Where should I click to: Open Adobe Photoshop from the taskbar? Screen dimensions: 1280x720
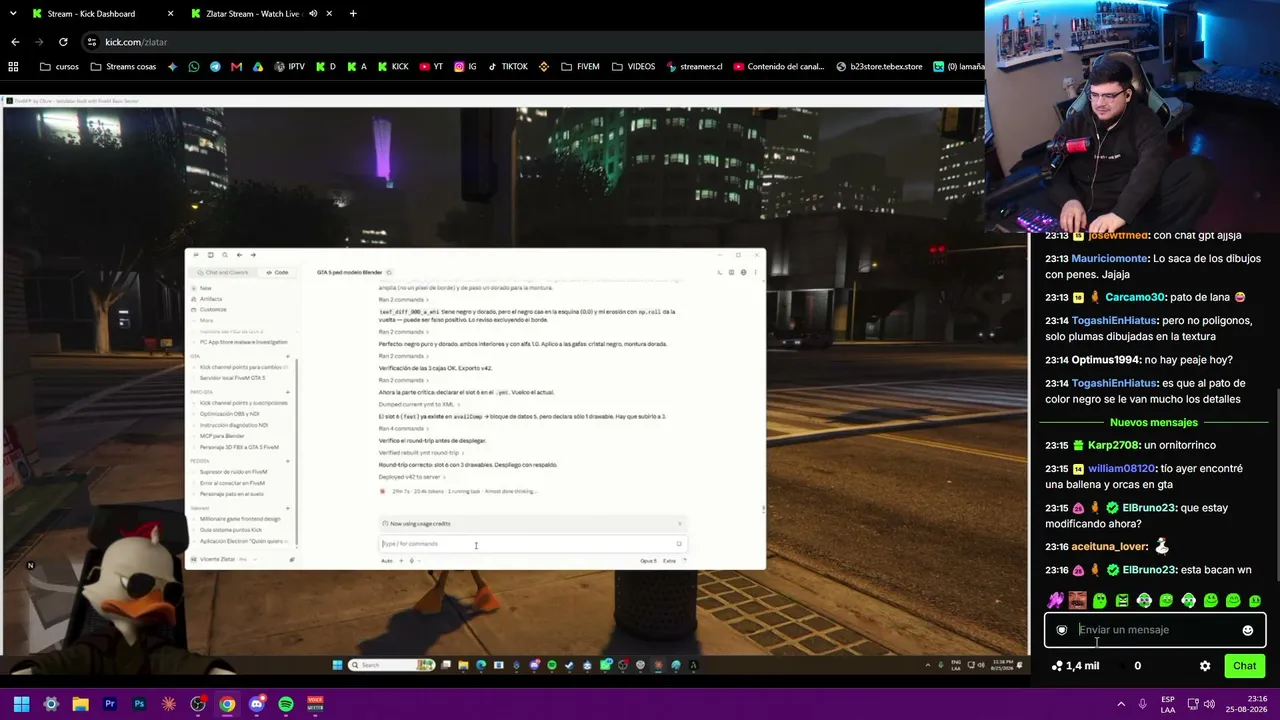click(139, 704)
